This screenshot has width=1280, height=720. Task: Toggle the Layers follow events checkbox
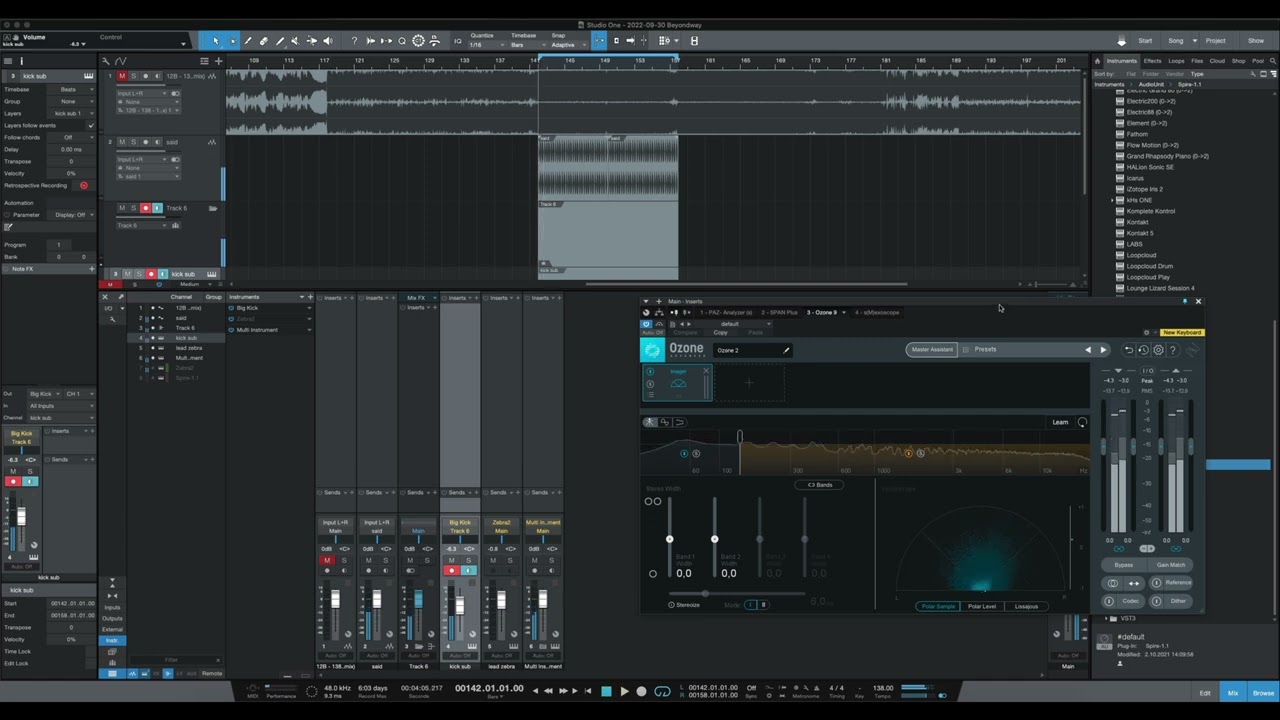(90, 125)
